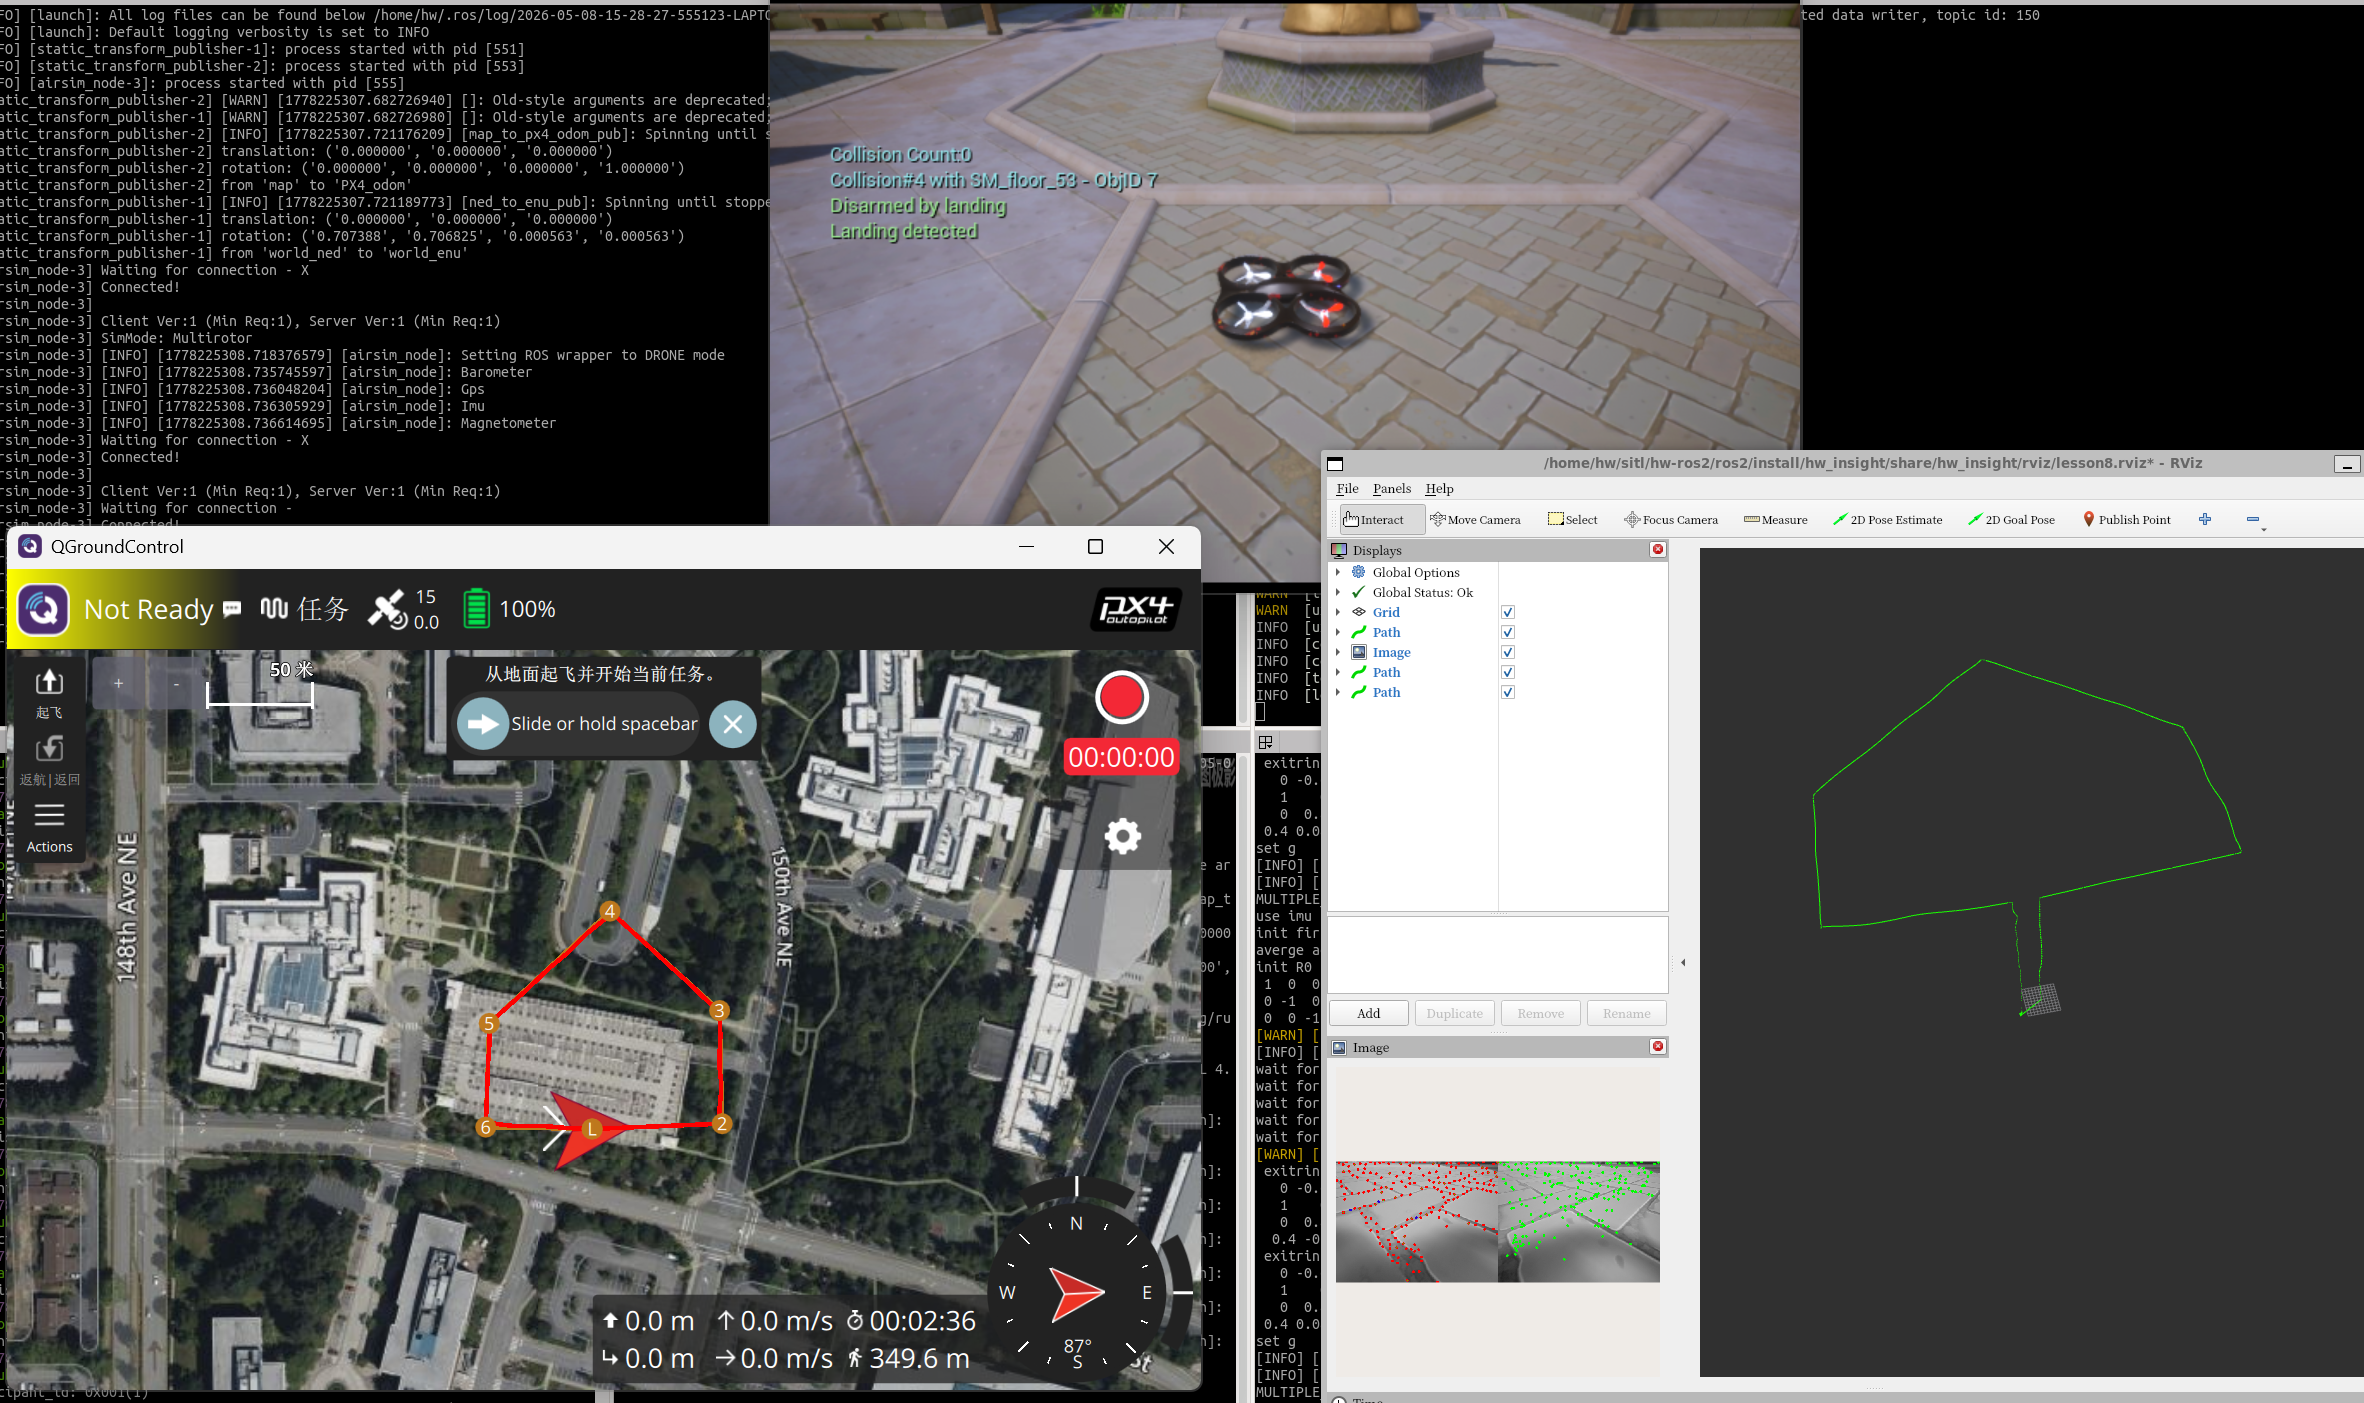Click the Remove display button
Image resolution: width=2364 pixels, height=1403 pixels.
[x=1541, y=1013]
